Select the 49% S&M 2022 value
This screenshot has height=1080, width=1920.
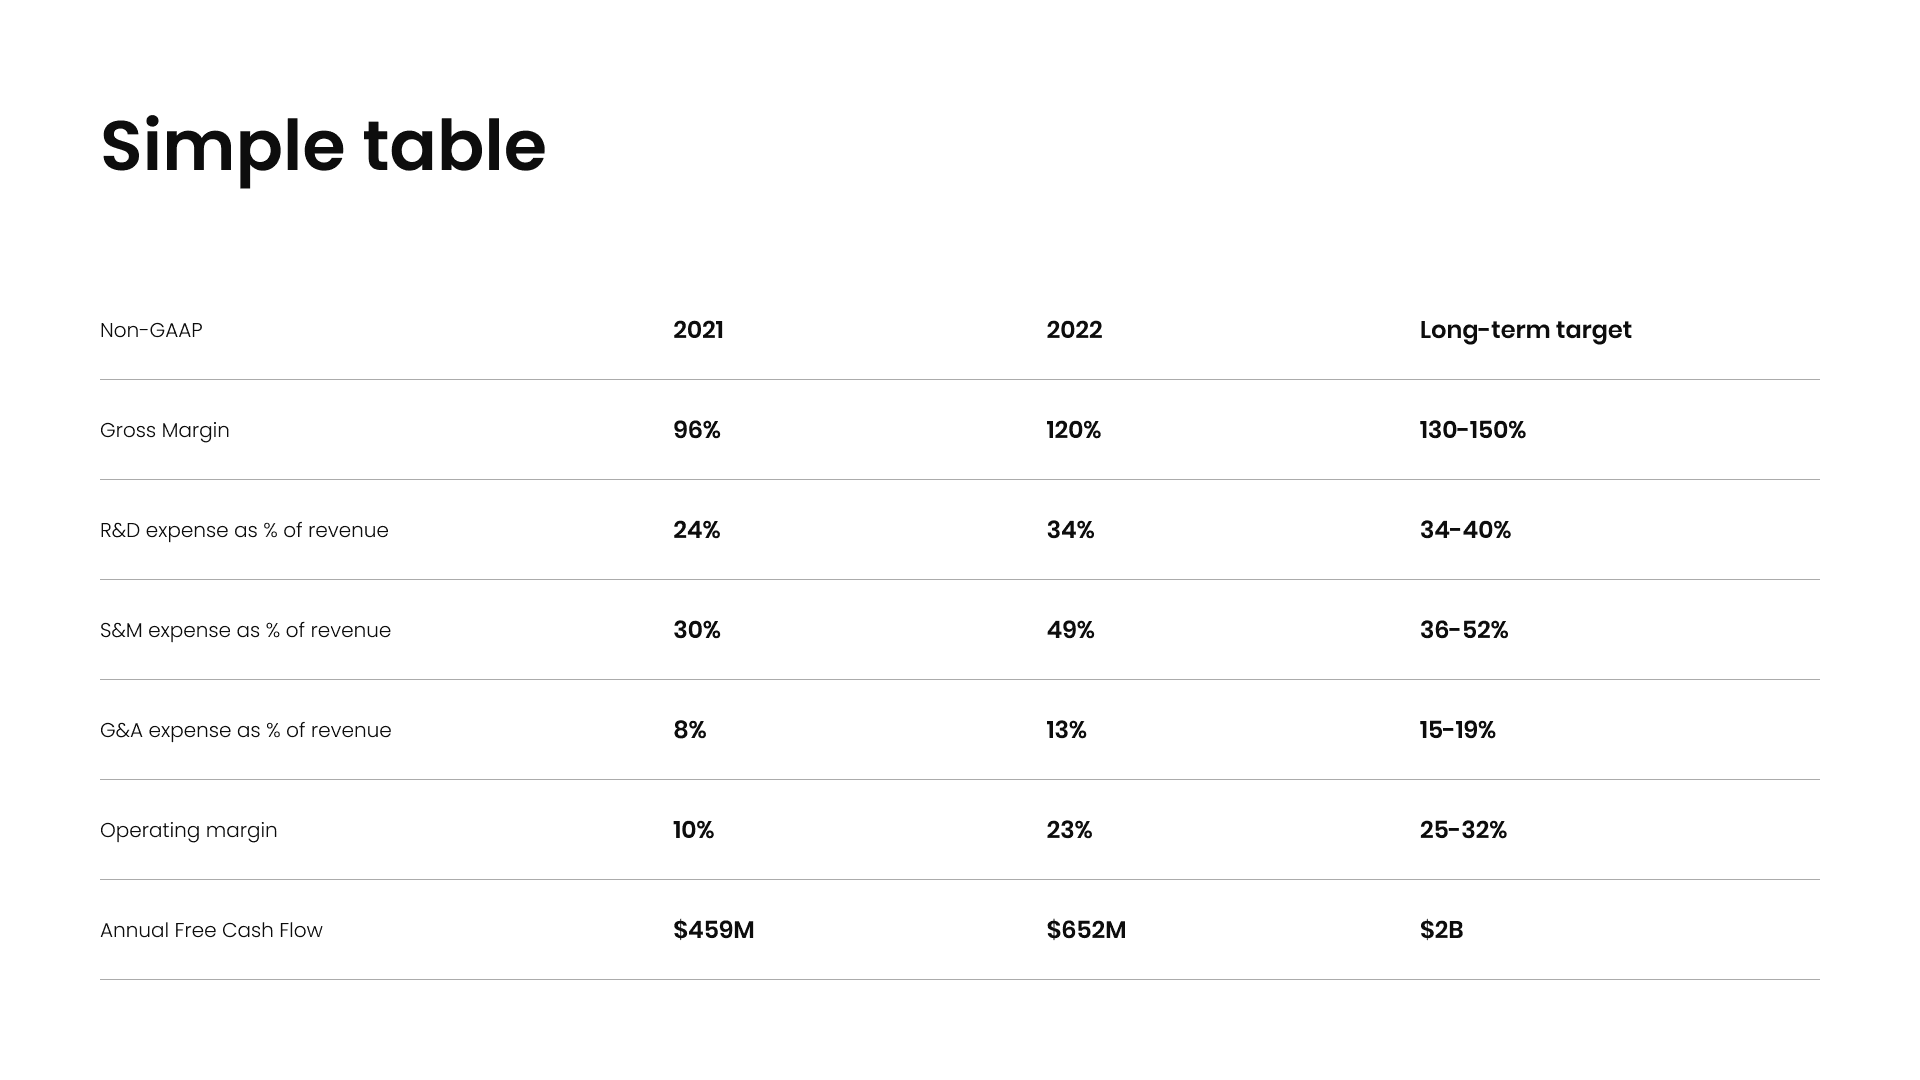pyautogui.click(x=1070, y=630)
